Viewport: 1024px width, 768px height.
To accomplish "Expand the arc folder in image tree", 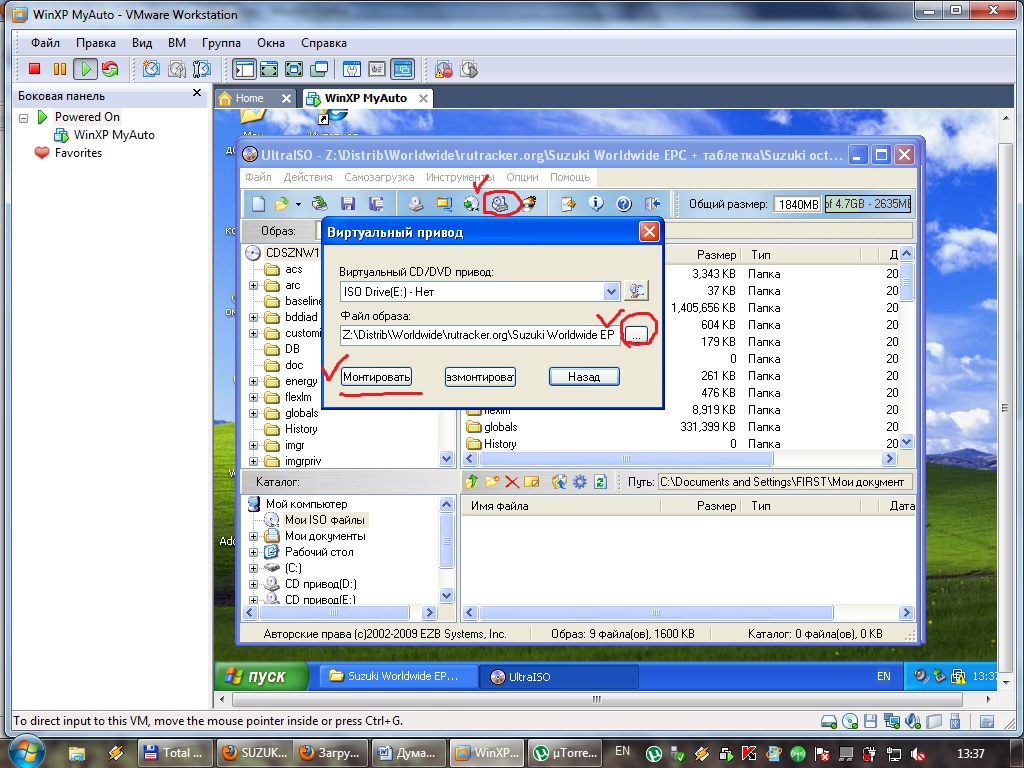I will pyautogui.click(x=254, y=285).
